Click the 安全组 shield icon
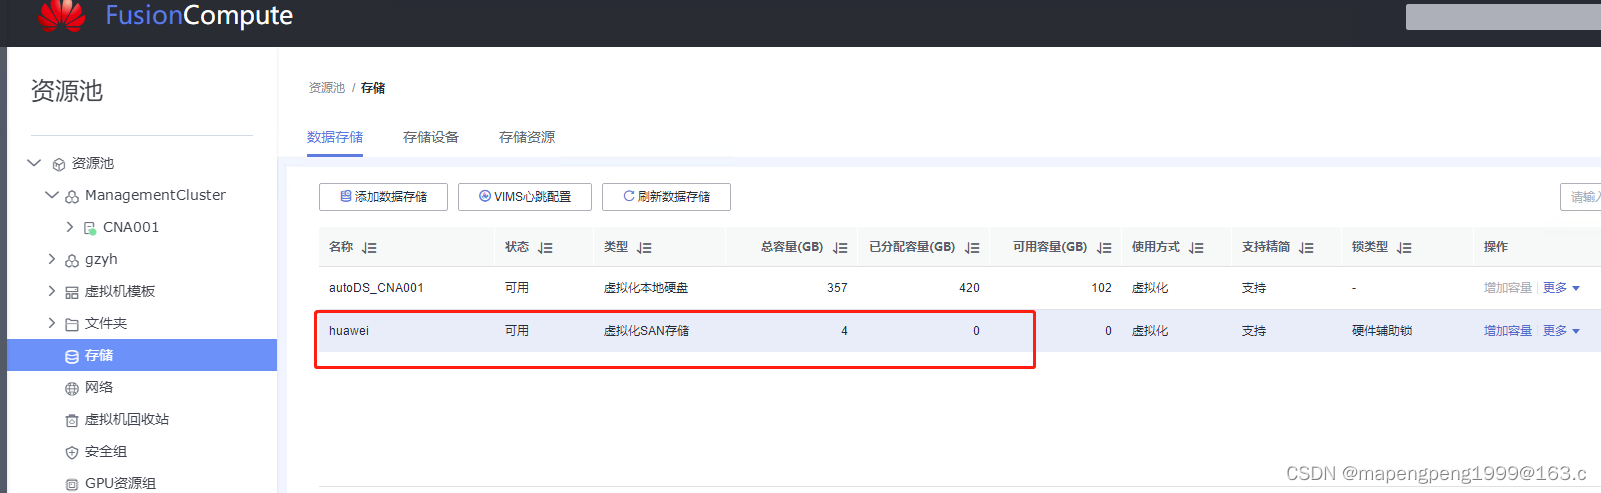Image resolution: width=1601 pixels, height=493 pixels. [72, 452]
